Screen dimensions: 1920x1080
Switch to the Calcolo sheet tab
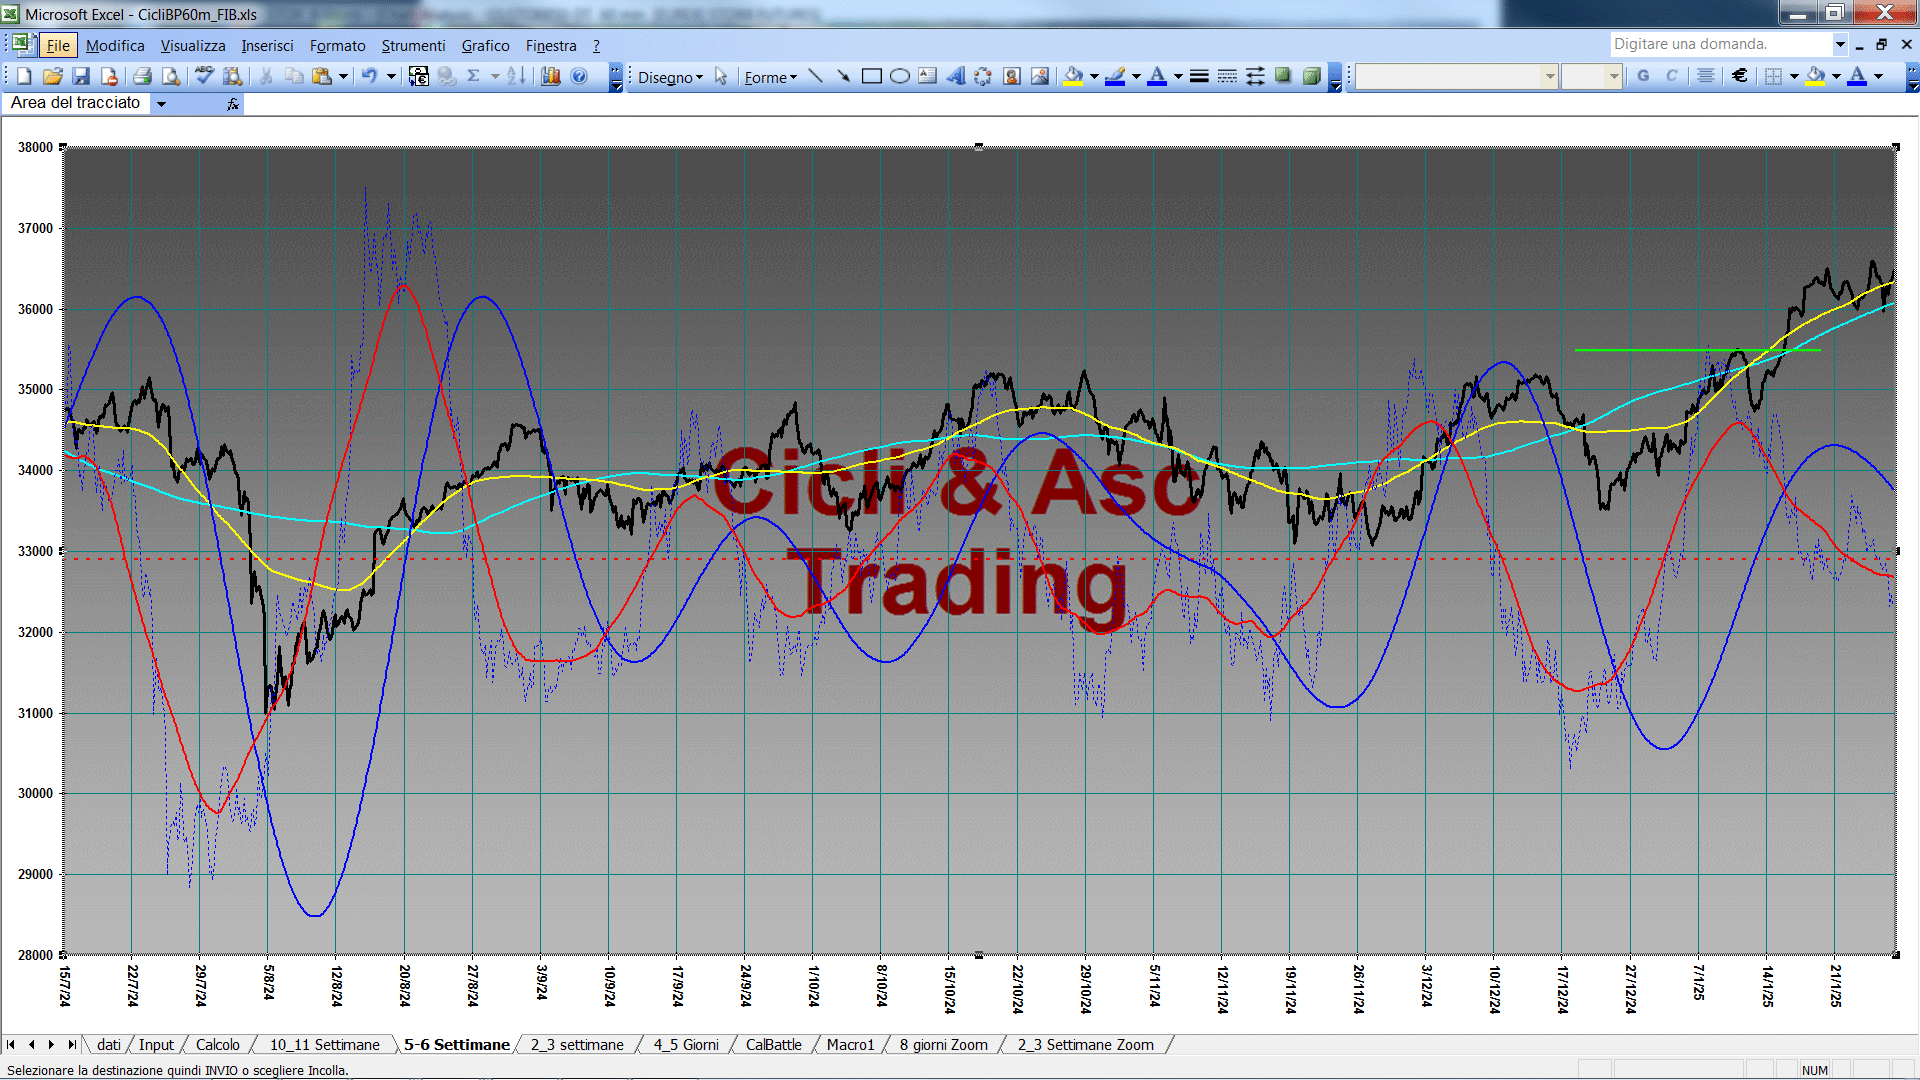pos(217,1044)
